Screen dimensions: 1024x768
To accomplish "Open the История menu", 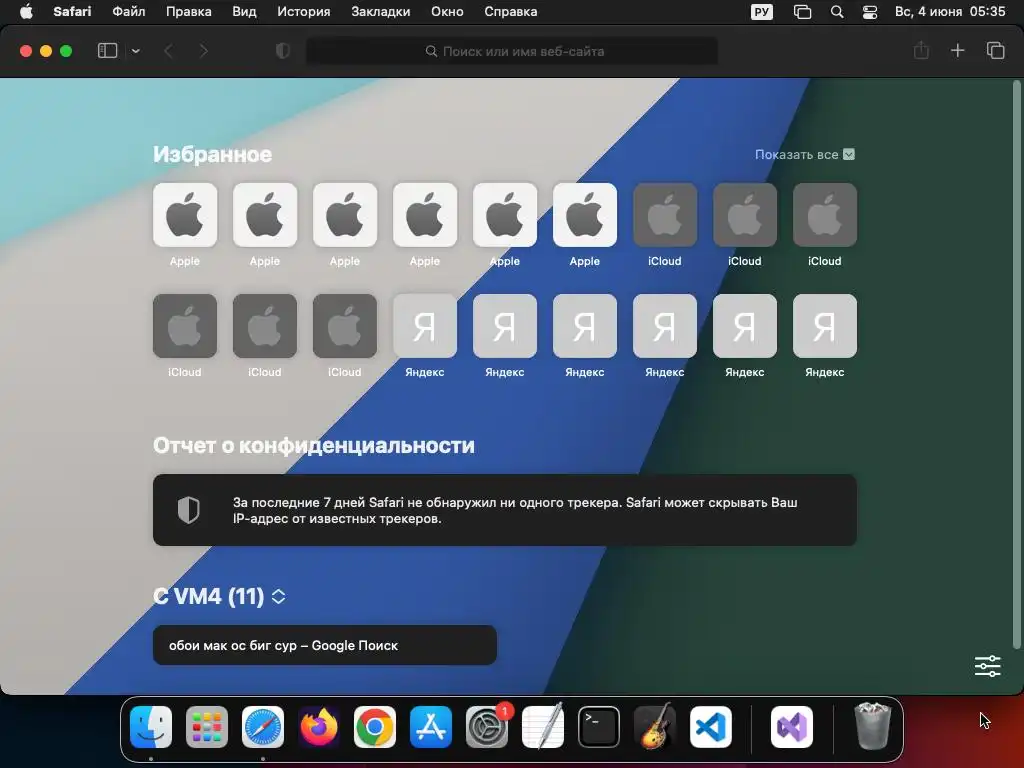I will point(304,12).
